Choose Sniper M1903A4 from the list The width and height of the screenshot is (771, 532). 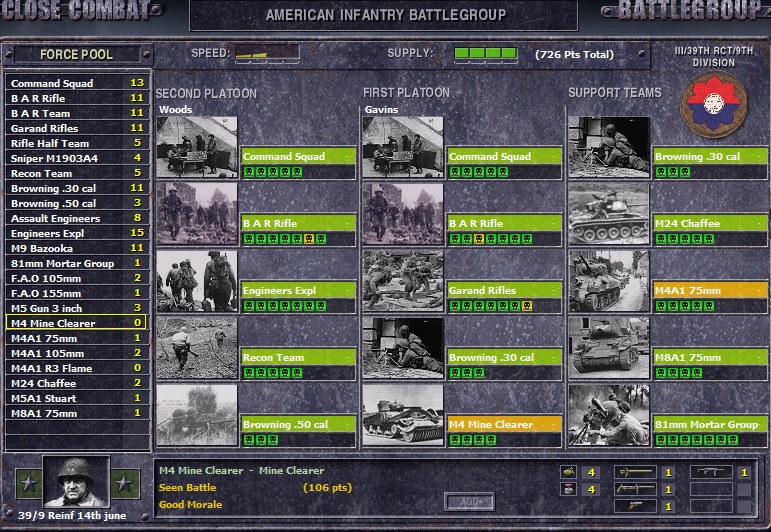76,158
